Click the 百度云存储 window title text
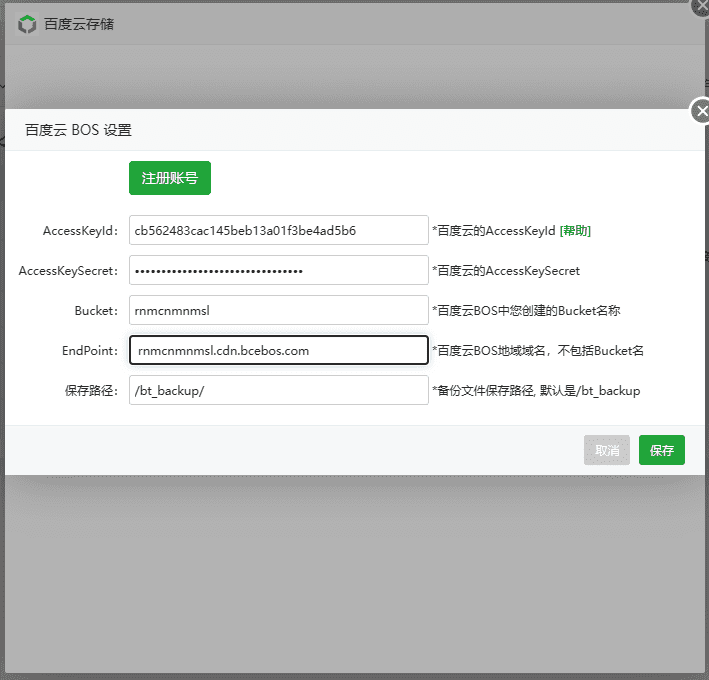 (x=79, y=24)
